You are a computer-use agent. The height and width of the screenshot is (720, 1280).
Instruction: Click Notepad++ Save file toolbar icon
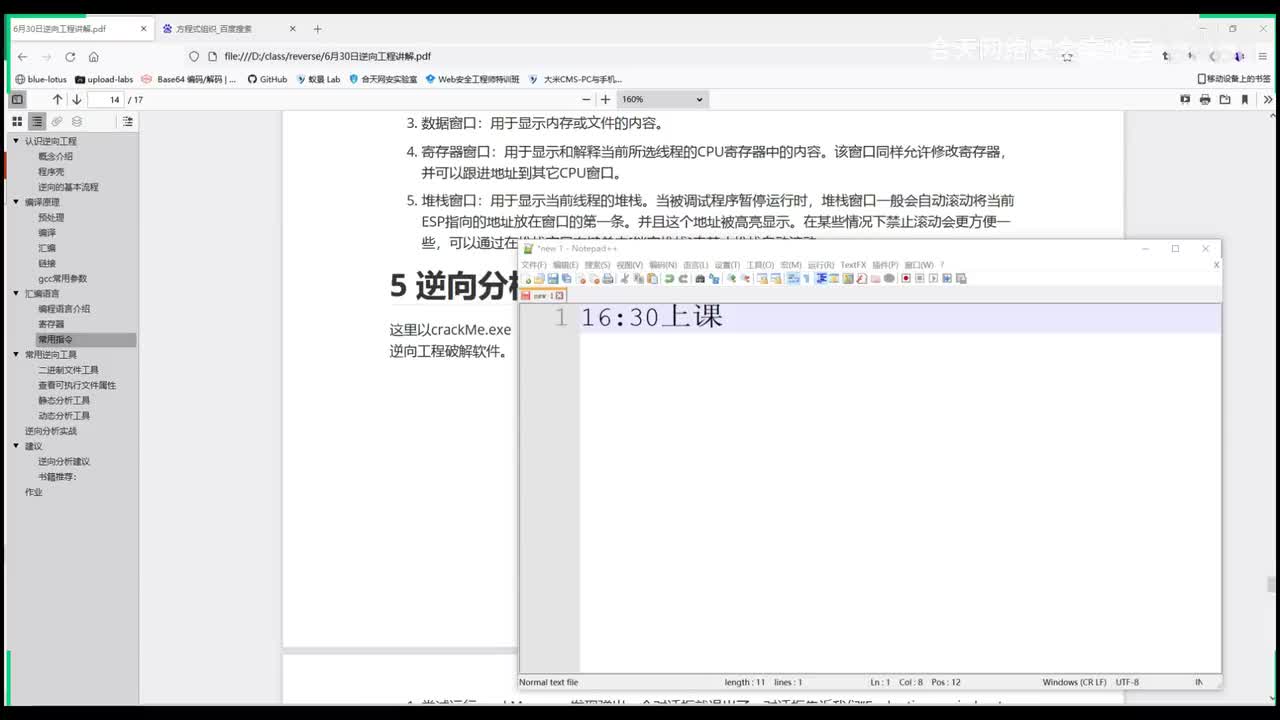pyautogui.click(x=553, y=279)
